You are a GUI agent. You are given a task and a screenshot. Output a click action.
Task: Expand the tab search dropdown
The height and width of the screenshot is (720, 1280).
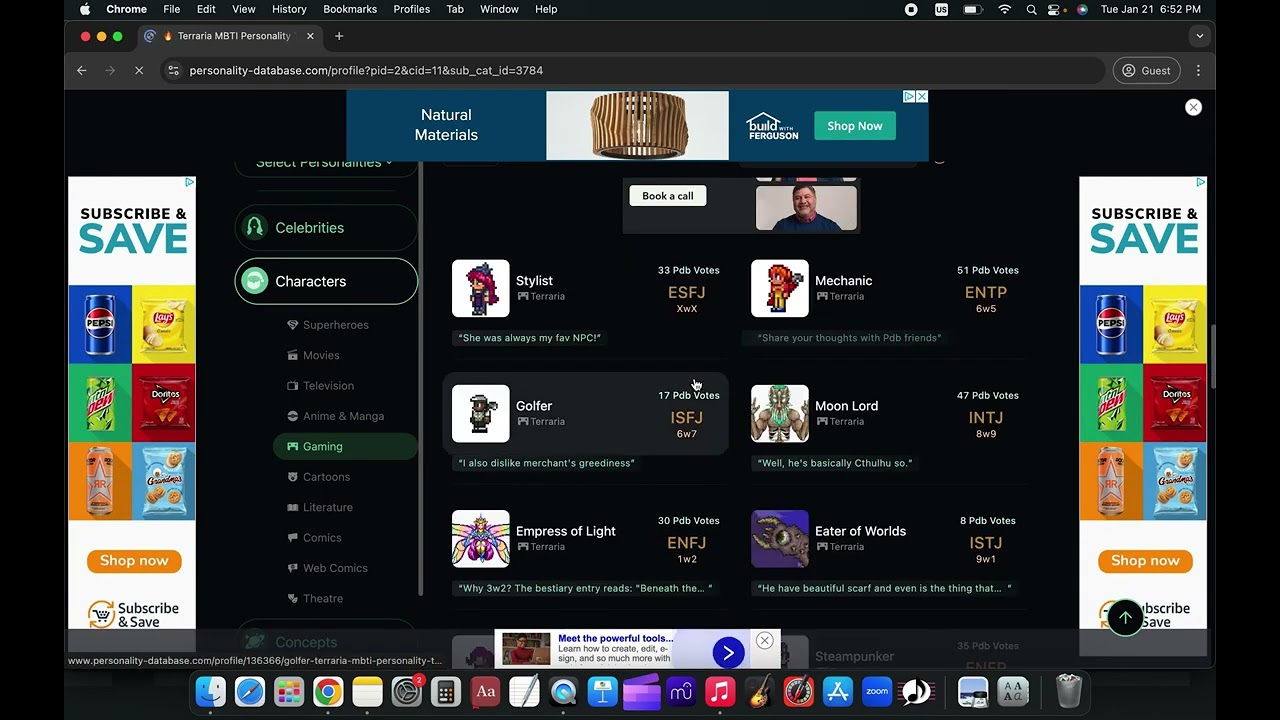click(x=1199, y=36)
